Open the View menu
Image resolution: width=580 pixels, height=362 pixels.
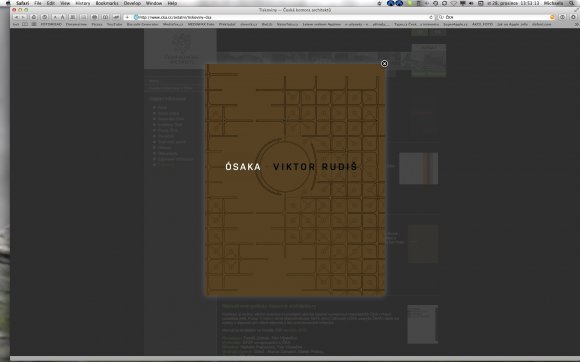tap(65, 3)
